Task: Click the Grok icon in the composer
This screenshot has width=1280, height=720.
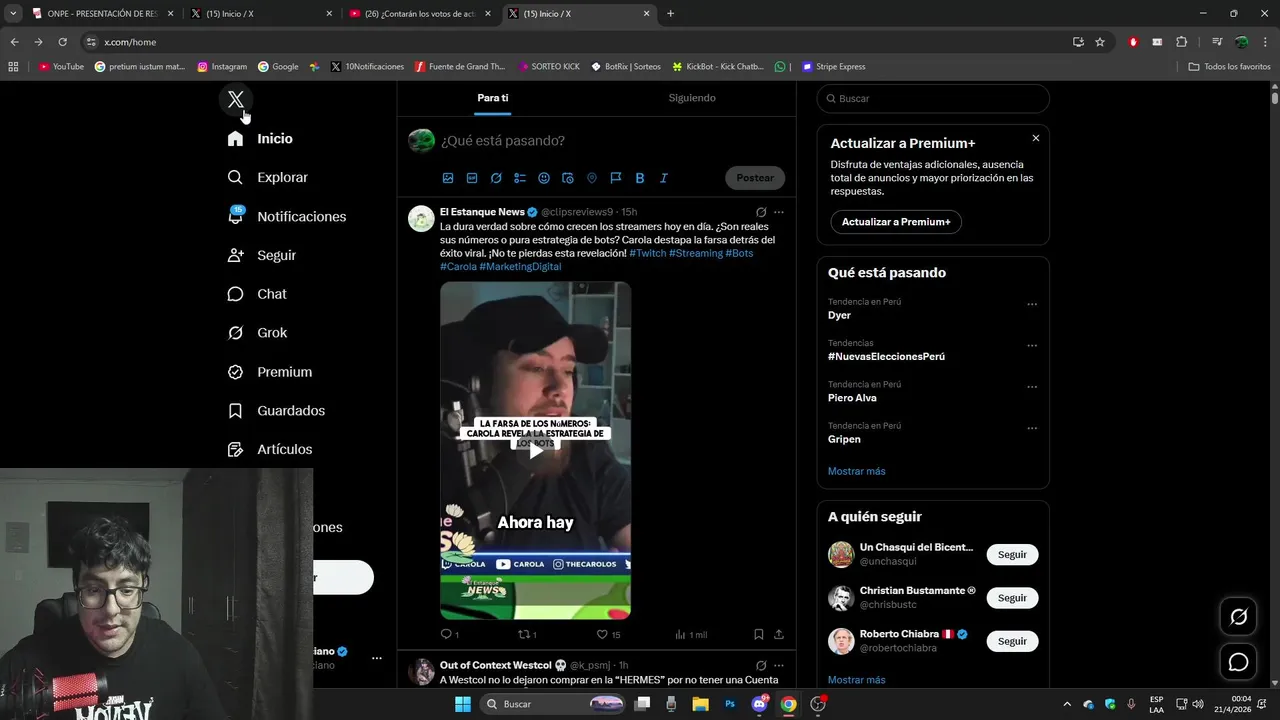Action: (x=496, y=178)
